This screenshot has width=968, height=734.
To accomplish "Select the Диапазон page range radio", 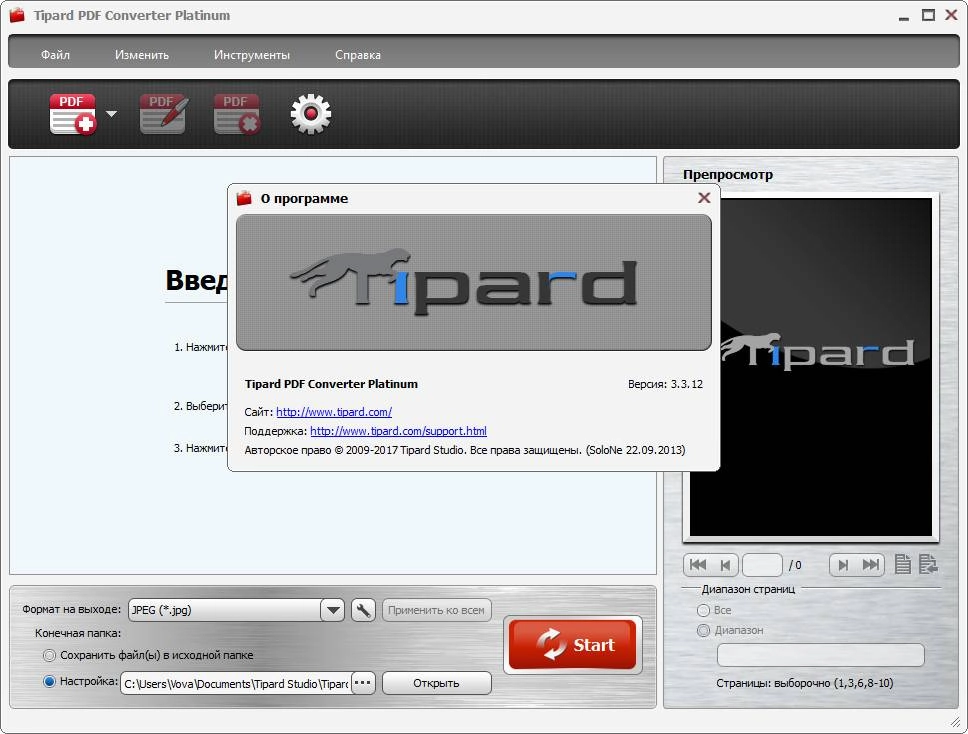I will (x=703, y=630).
